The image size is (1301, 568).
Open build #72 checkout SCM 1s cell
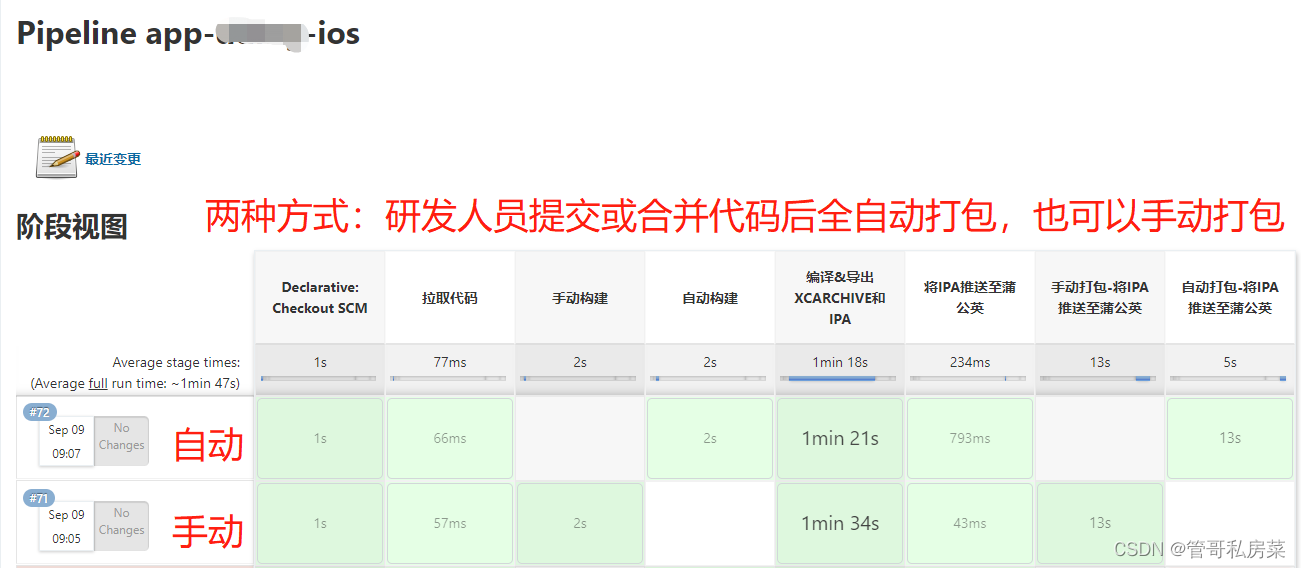coord(320,438)
